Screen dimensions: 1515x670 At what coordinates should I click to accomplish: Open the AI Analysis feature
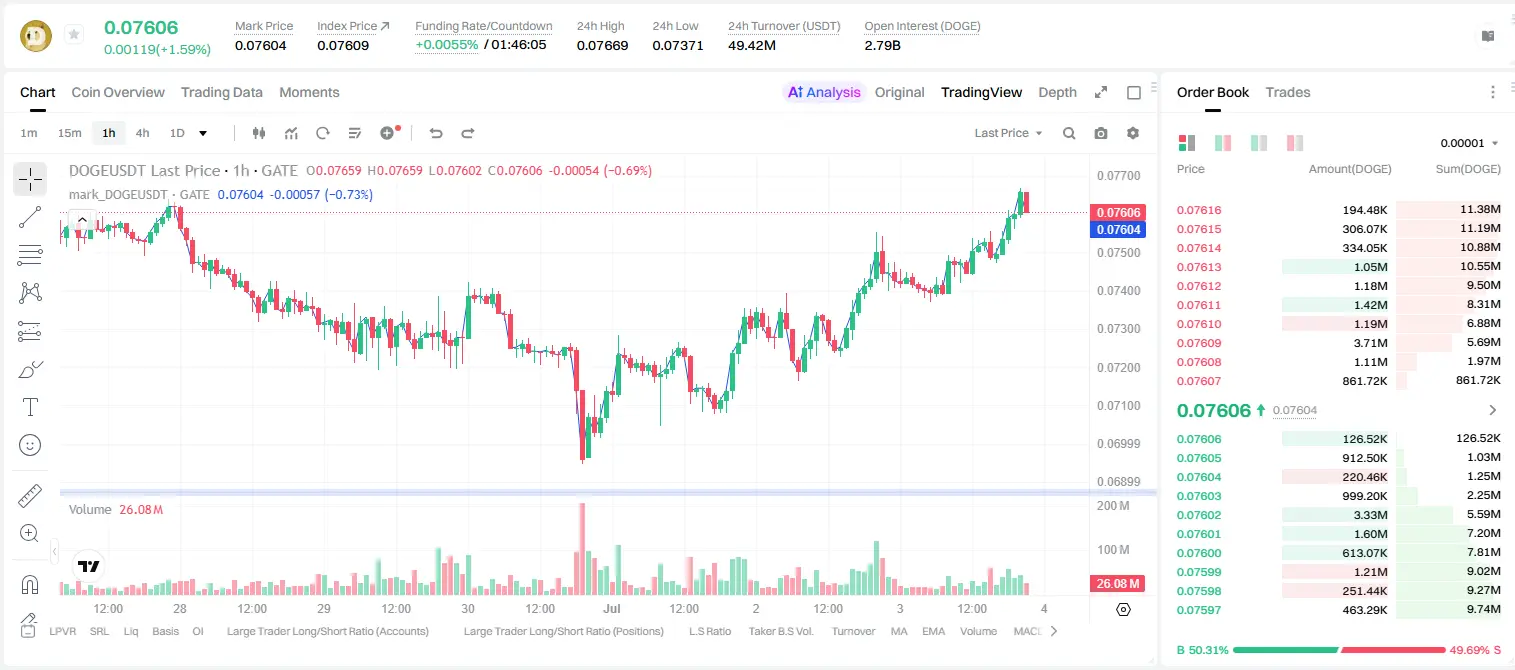823,92
